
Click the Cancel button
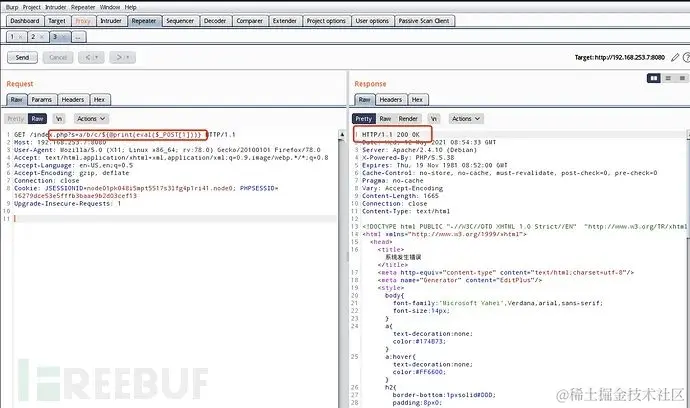[x=58, y=57]
